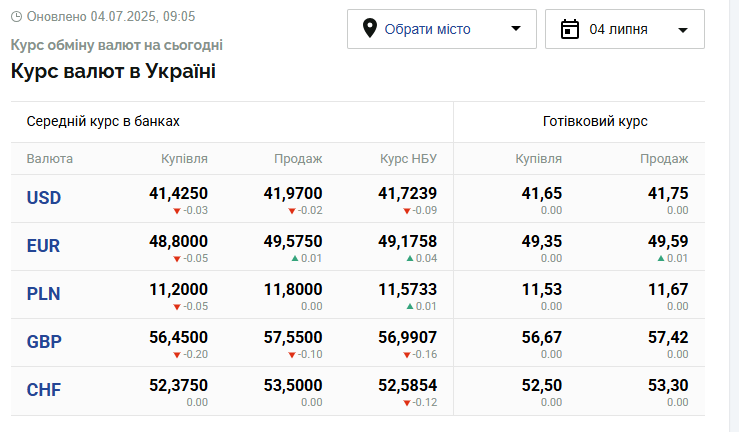Click the Курс НБУ column header

pos(408,158)
